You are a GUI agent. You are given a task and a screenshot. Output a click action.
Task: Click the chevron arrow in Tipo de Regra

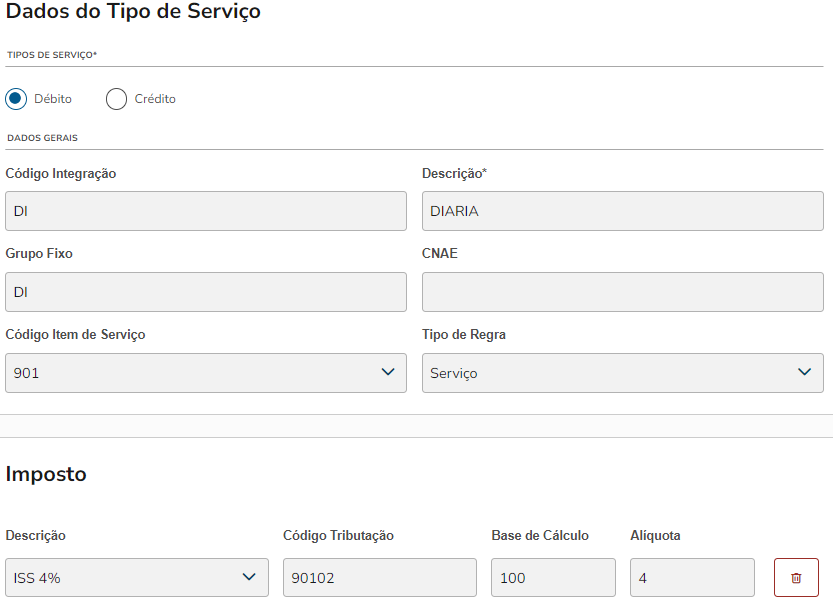click(x=805, y=372)
